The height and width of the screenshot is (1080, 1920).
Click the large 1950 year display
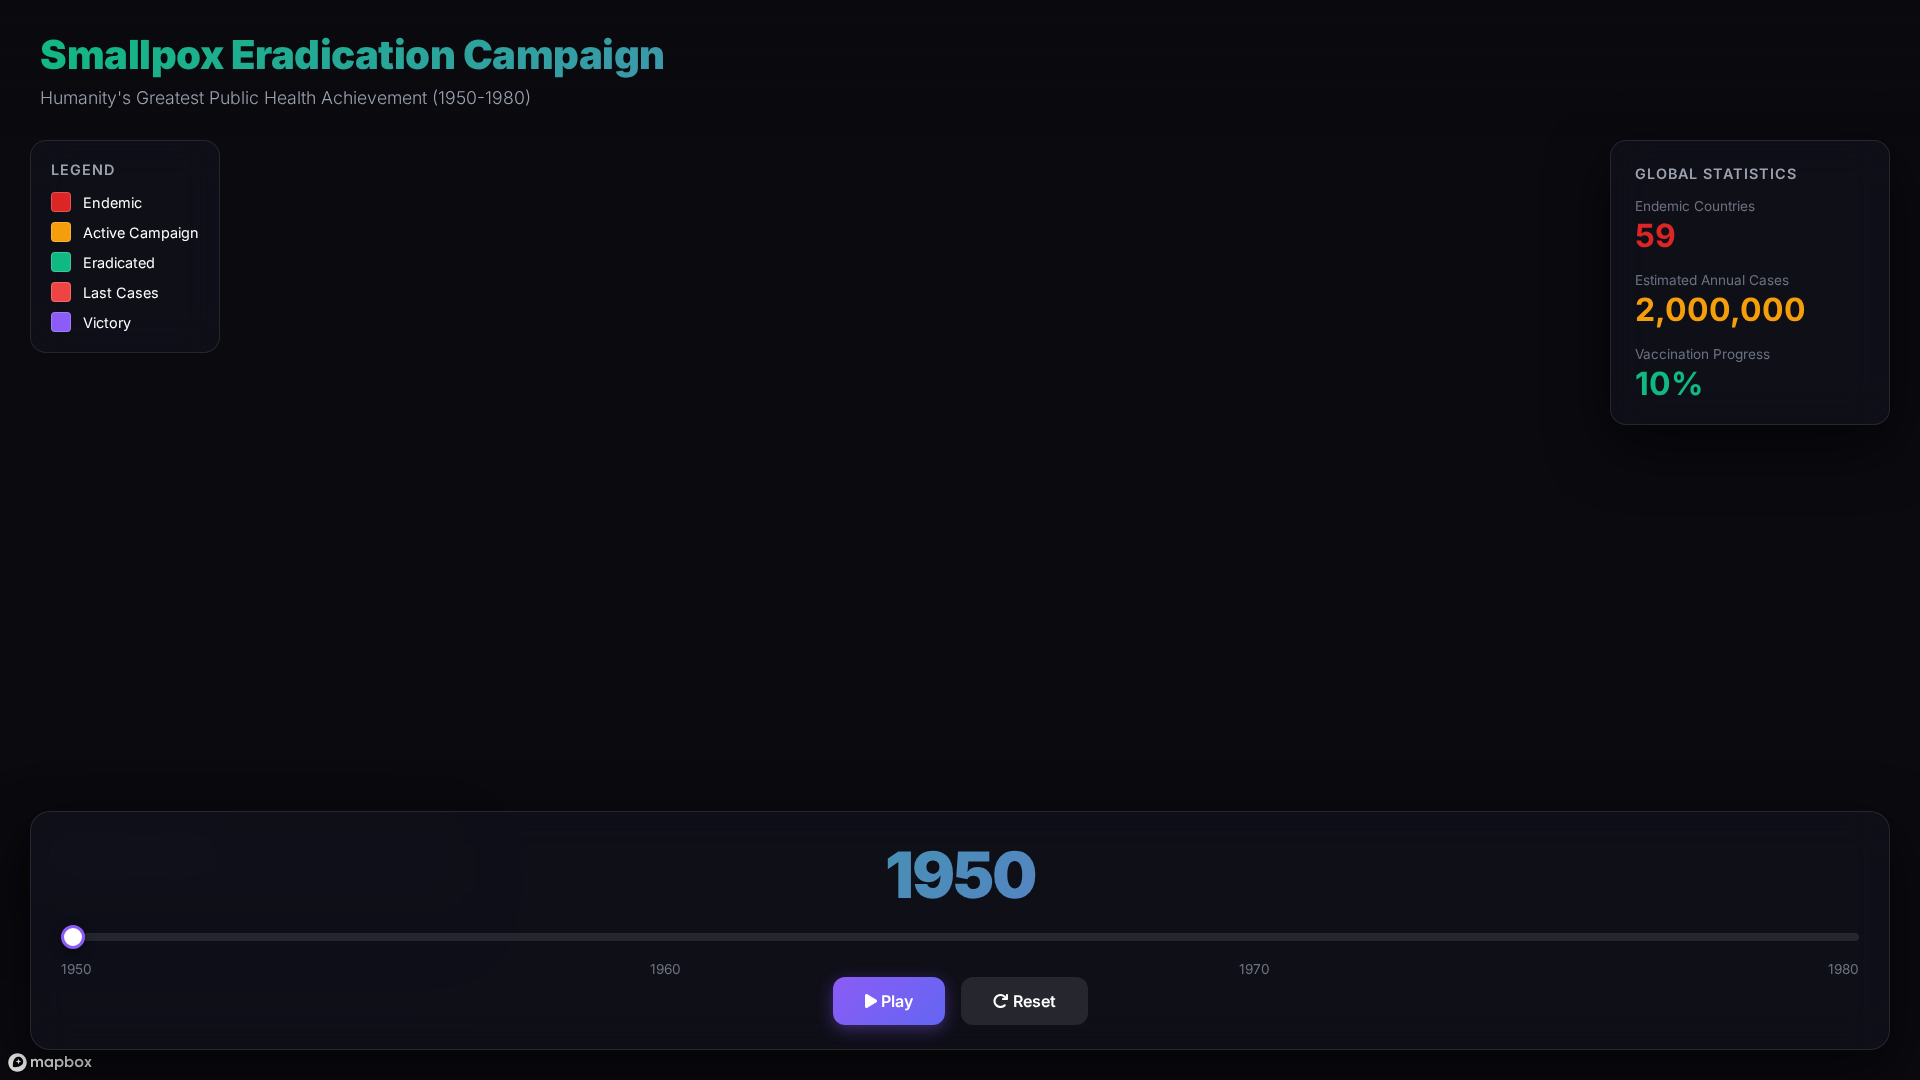[x=960, y=875]
